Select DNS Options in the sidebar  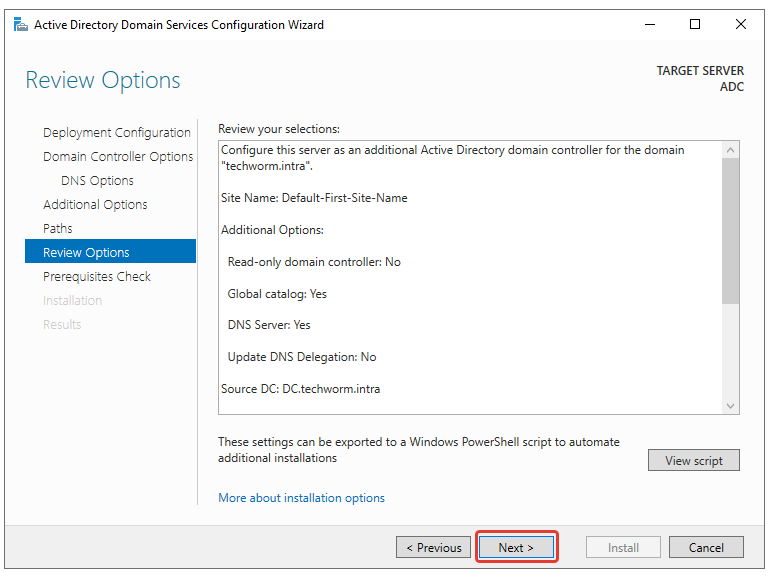tap(97, 181)
